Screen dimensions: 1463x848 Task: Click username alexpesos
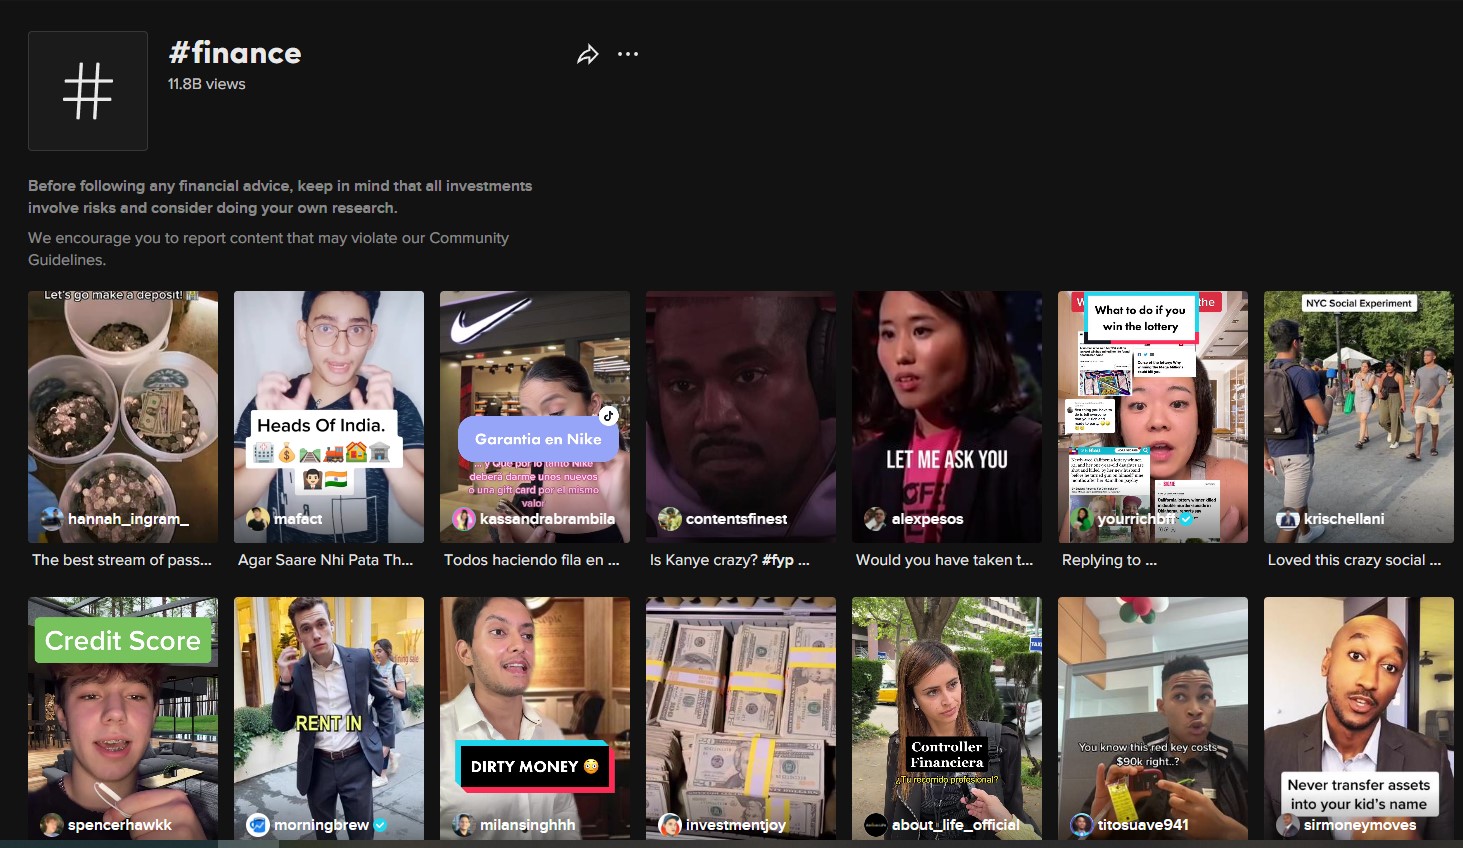927,519
